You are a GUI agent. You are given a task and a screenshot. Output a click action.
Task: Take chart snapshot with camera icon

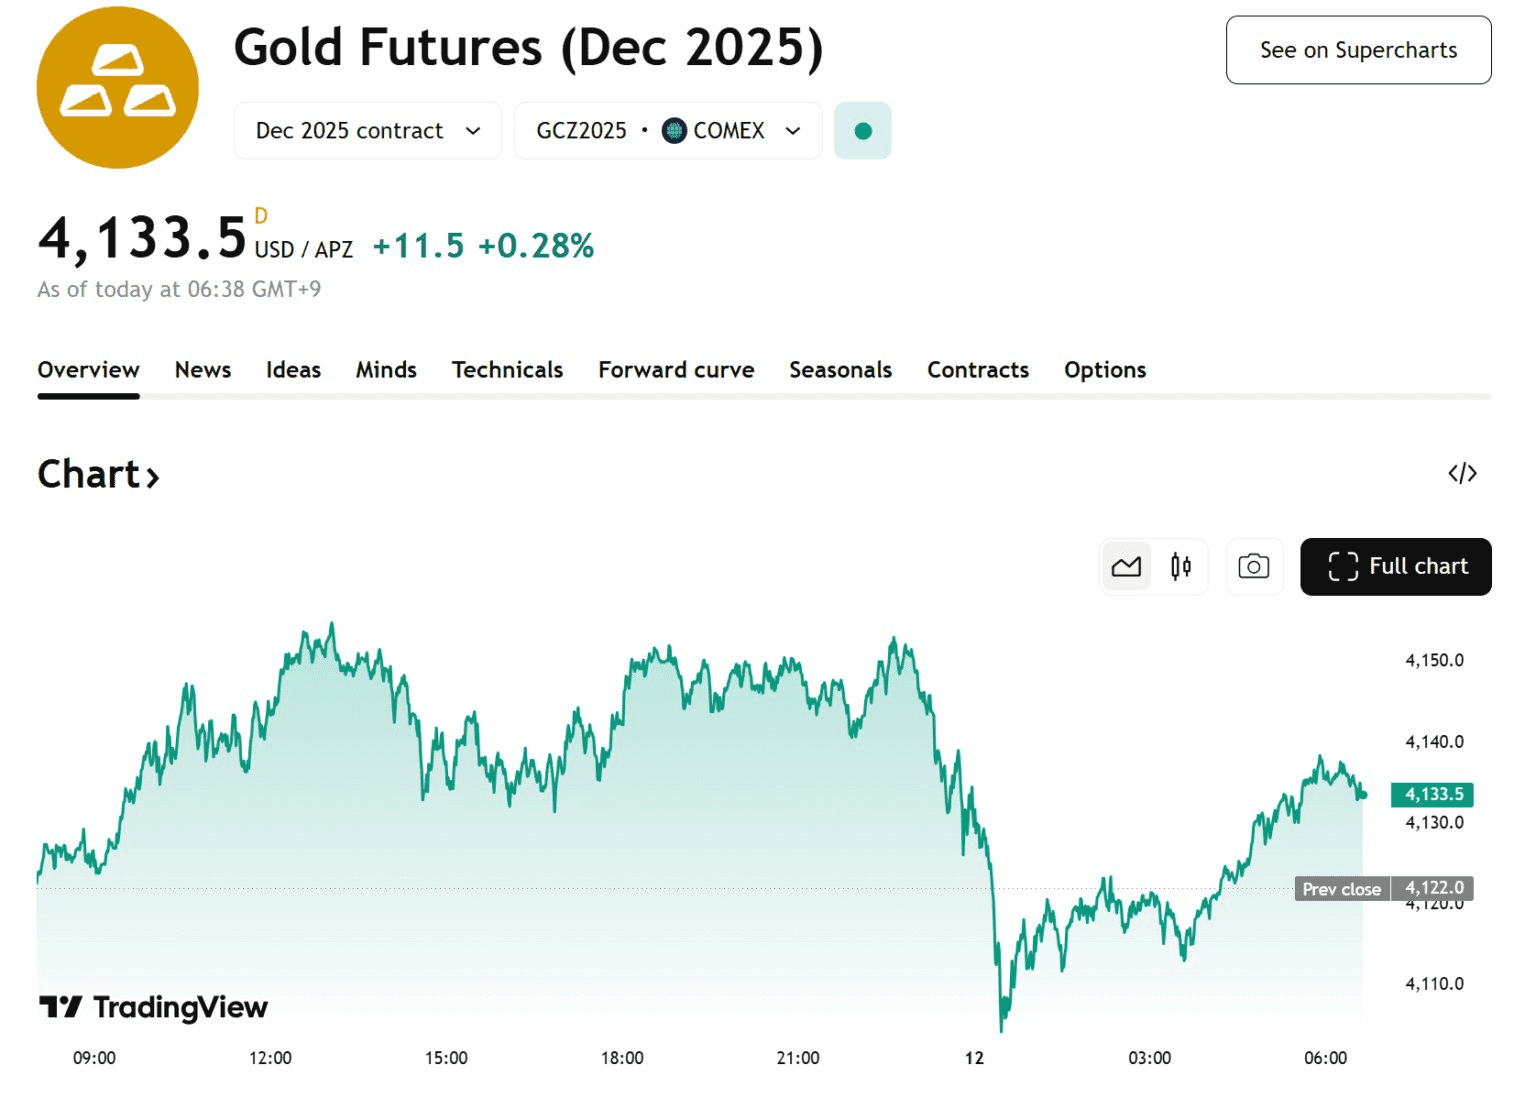click(x=1253, y=567)
